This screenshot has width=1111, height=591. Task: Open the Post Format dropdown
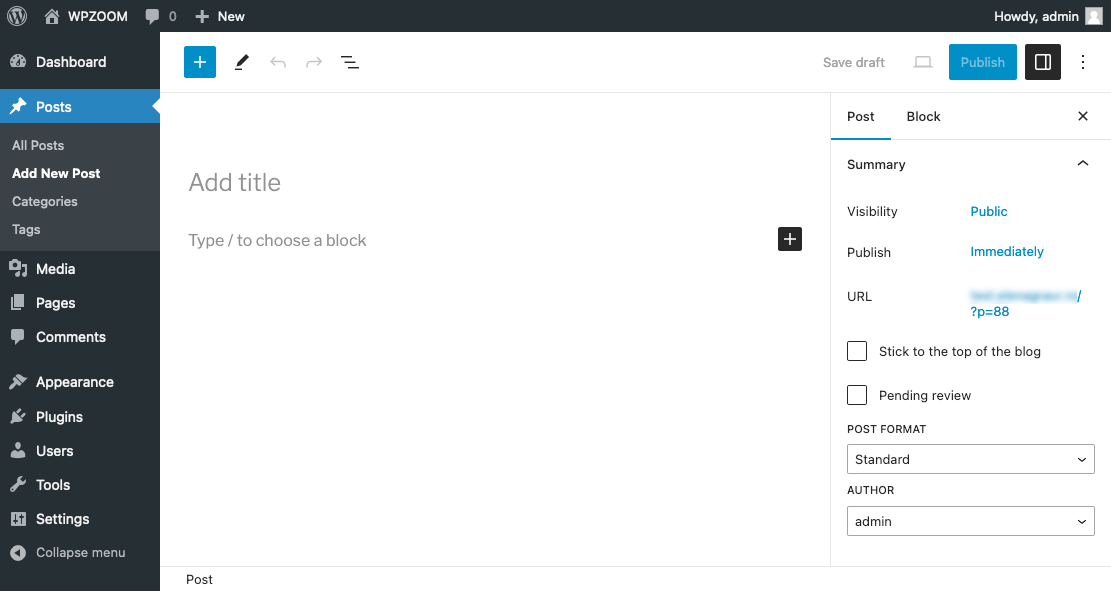971,459
